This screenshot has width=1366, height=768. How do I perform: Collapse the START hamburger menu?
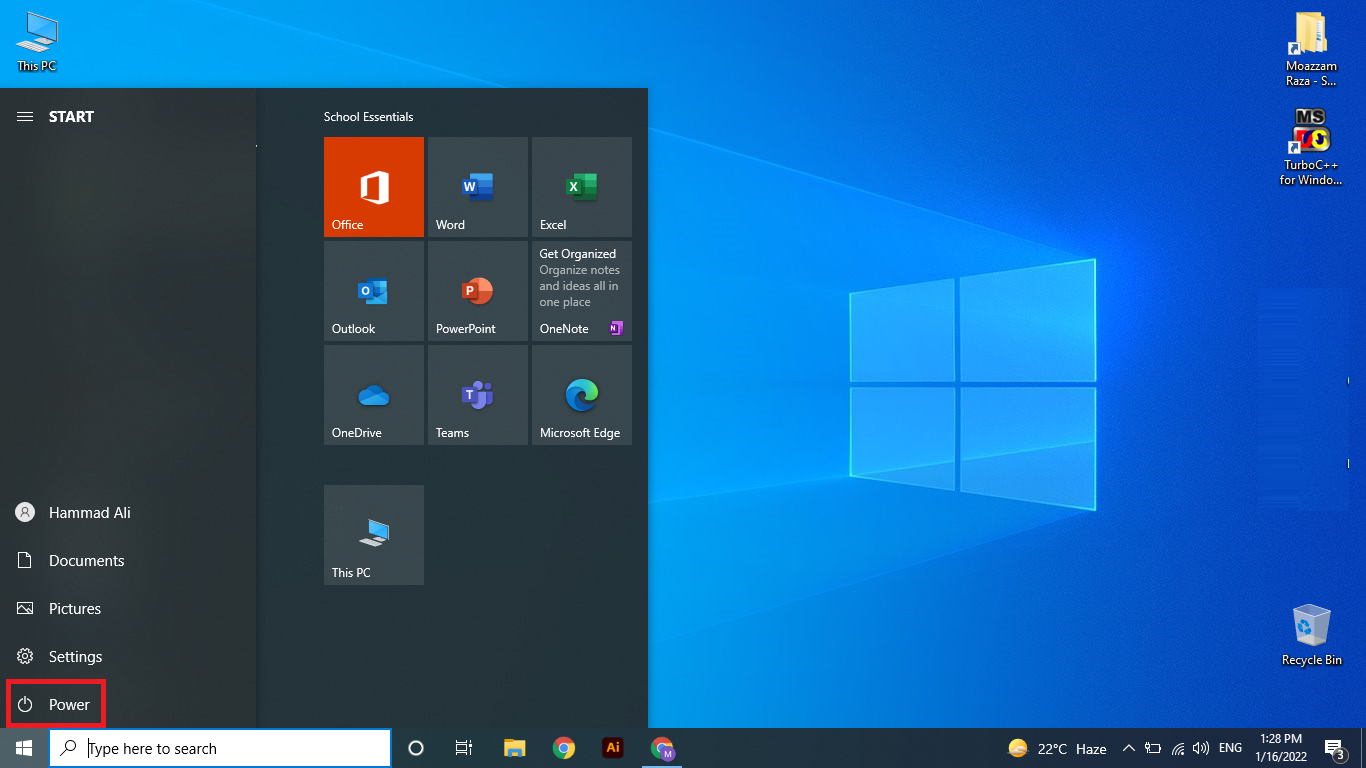tap(25, 117)
